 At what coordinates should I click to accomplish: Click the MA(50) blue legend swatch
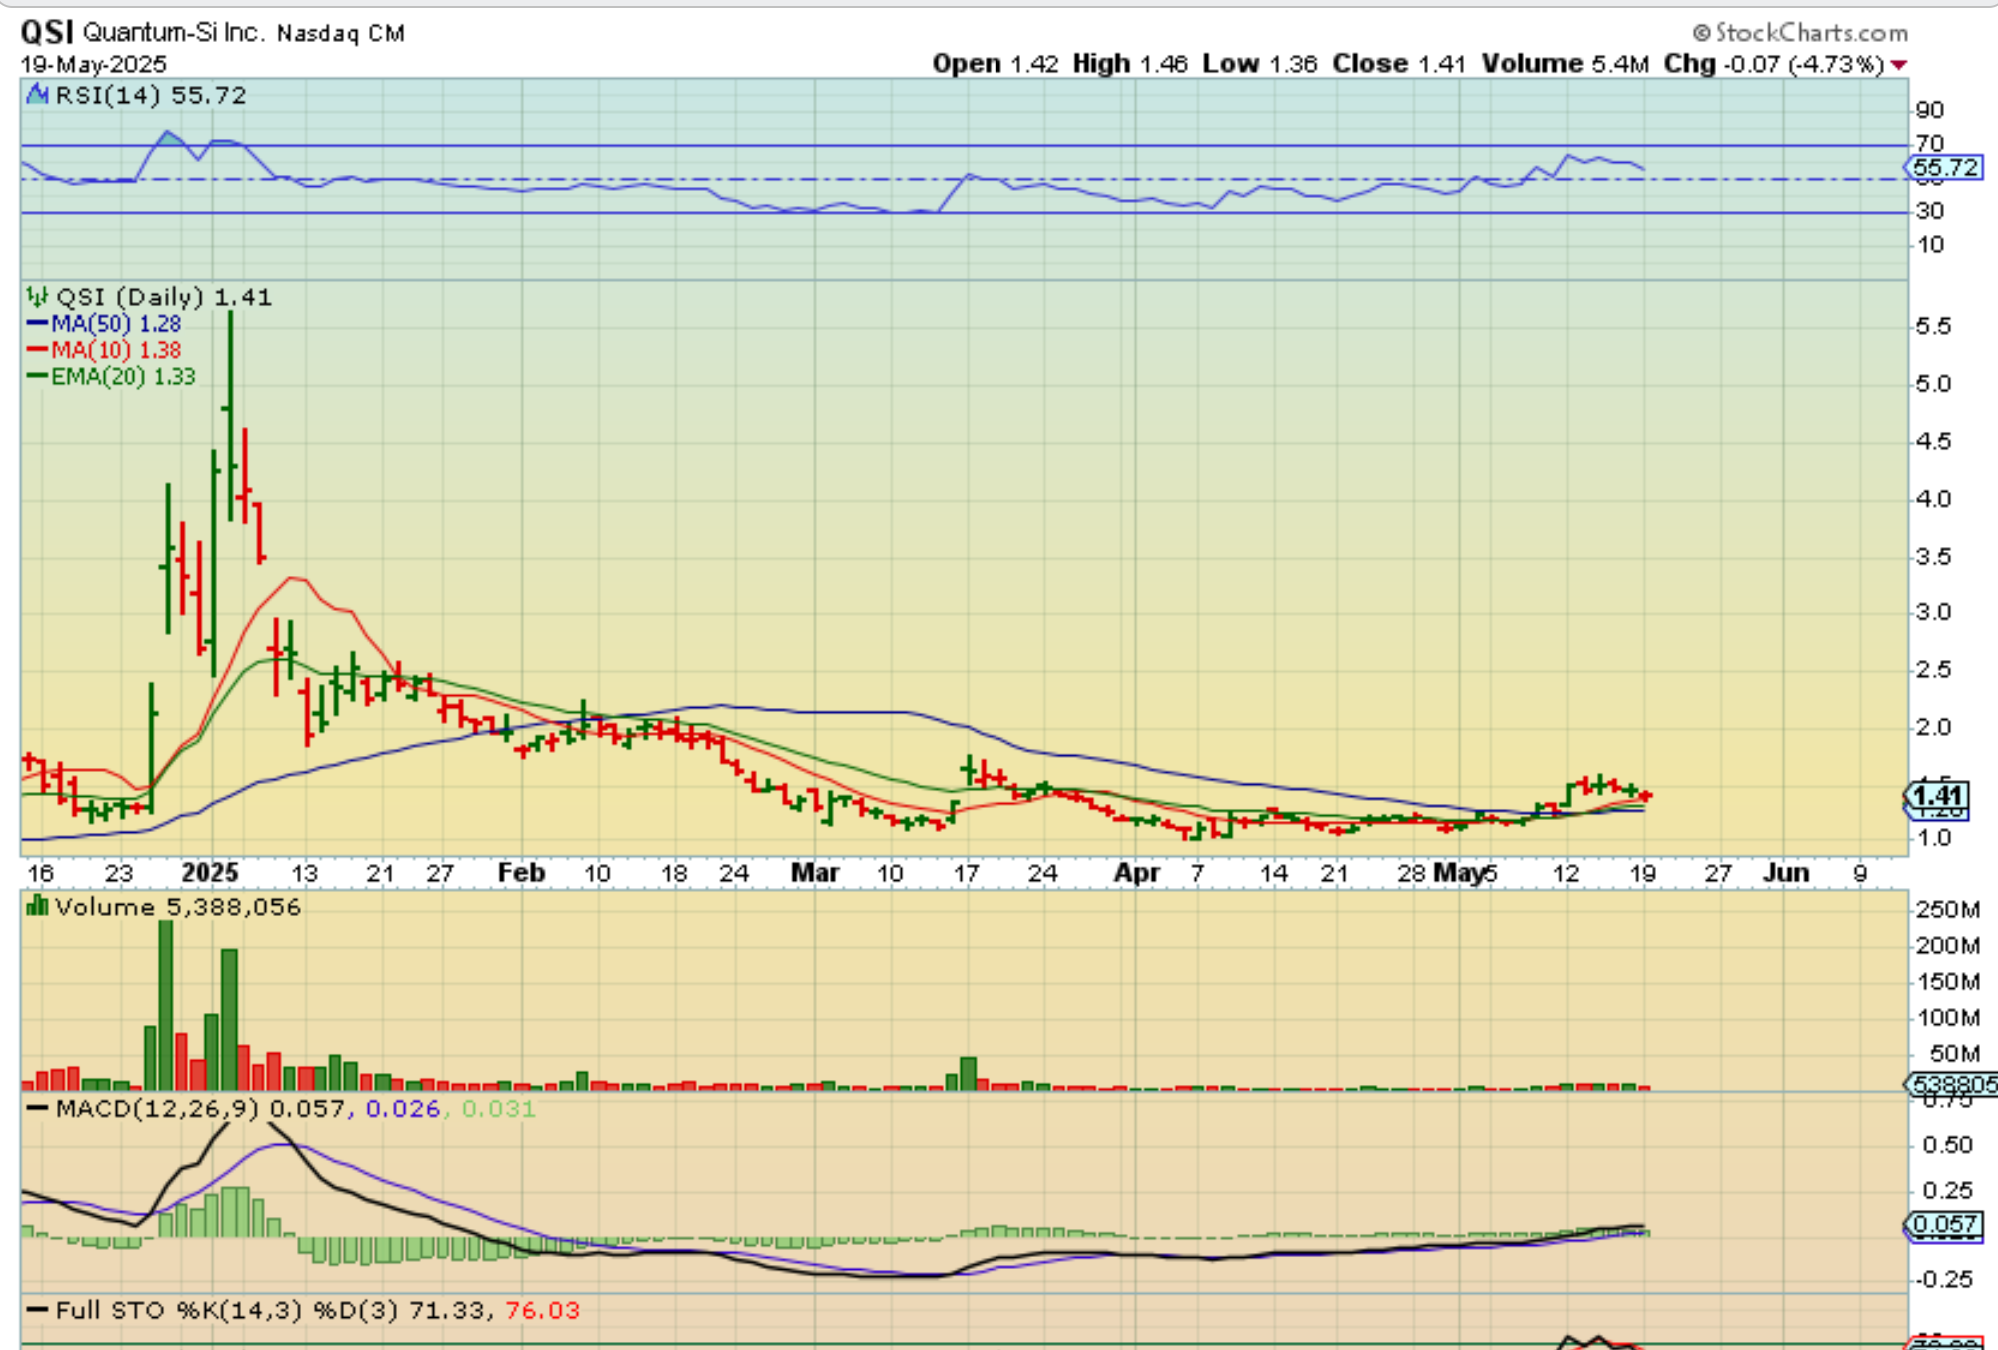[37, 323]
